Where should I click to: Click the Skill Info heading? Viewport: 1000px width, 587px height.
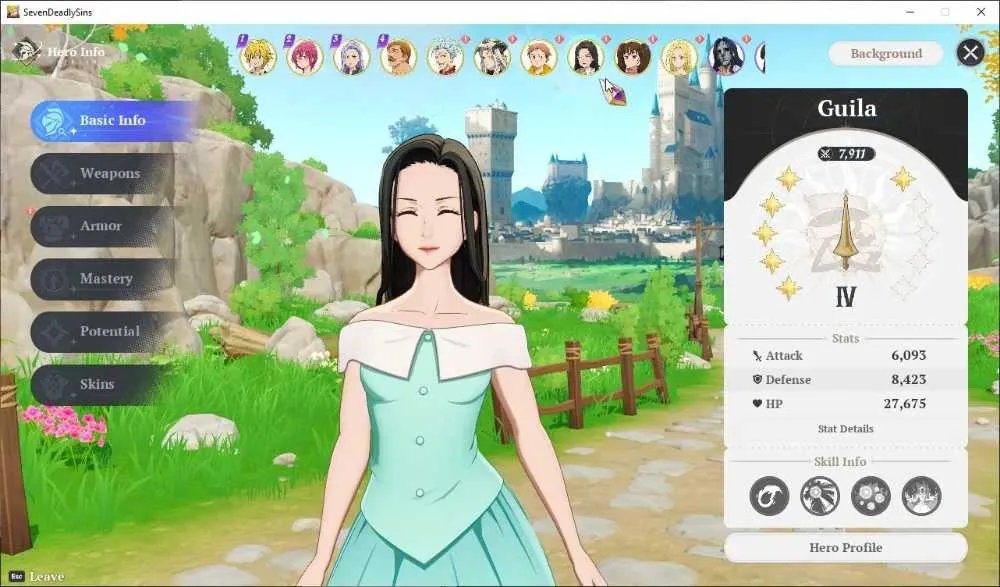(840, 461)
